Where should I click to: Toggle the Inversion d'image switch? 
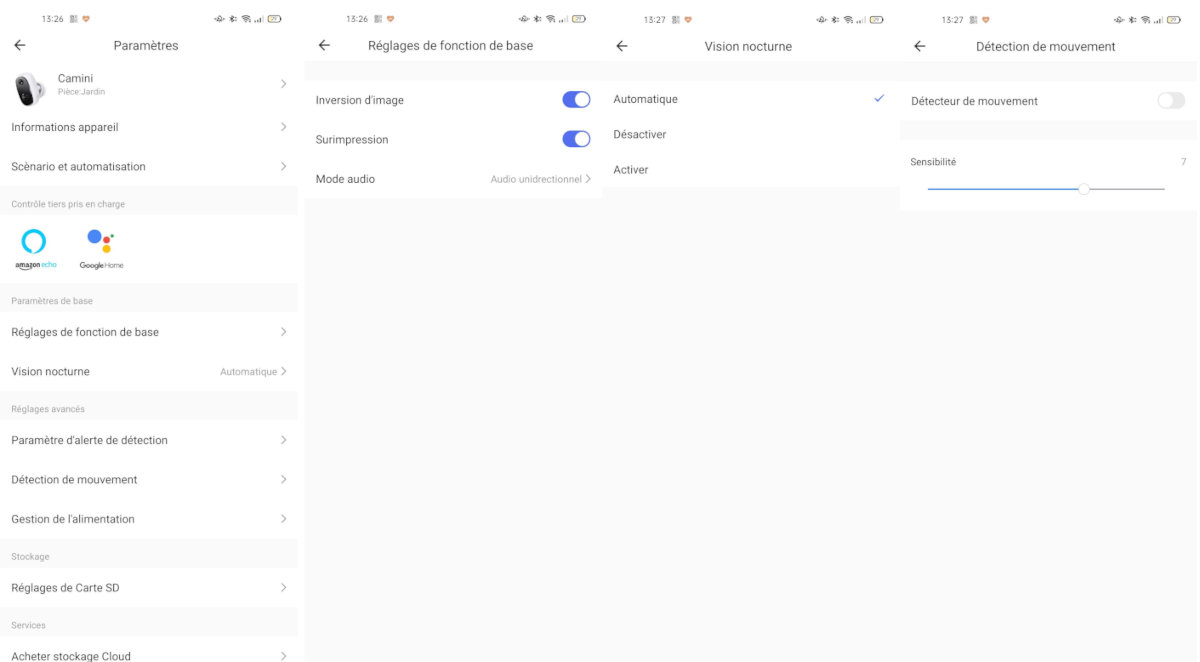(576, 100)
